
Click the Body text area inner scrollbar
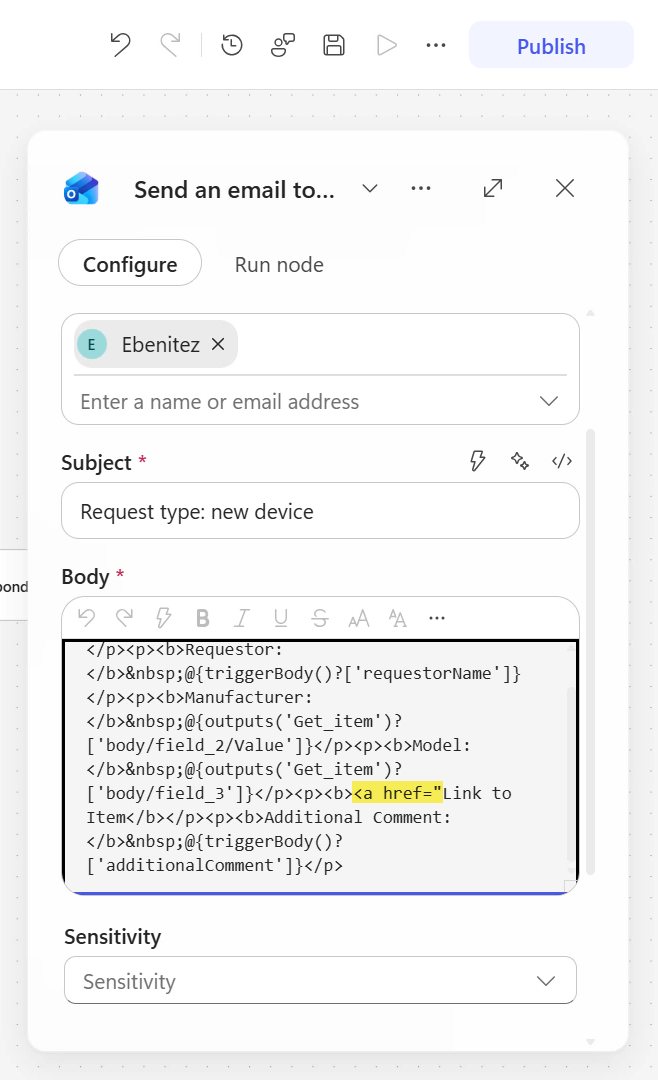[570, 773]
